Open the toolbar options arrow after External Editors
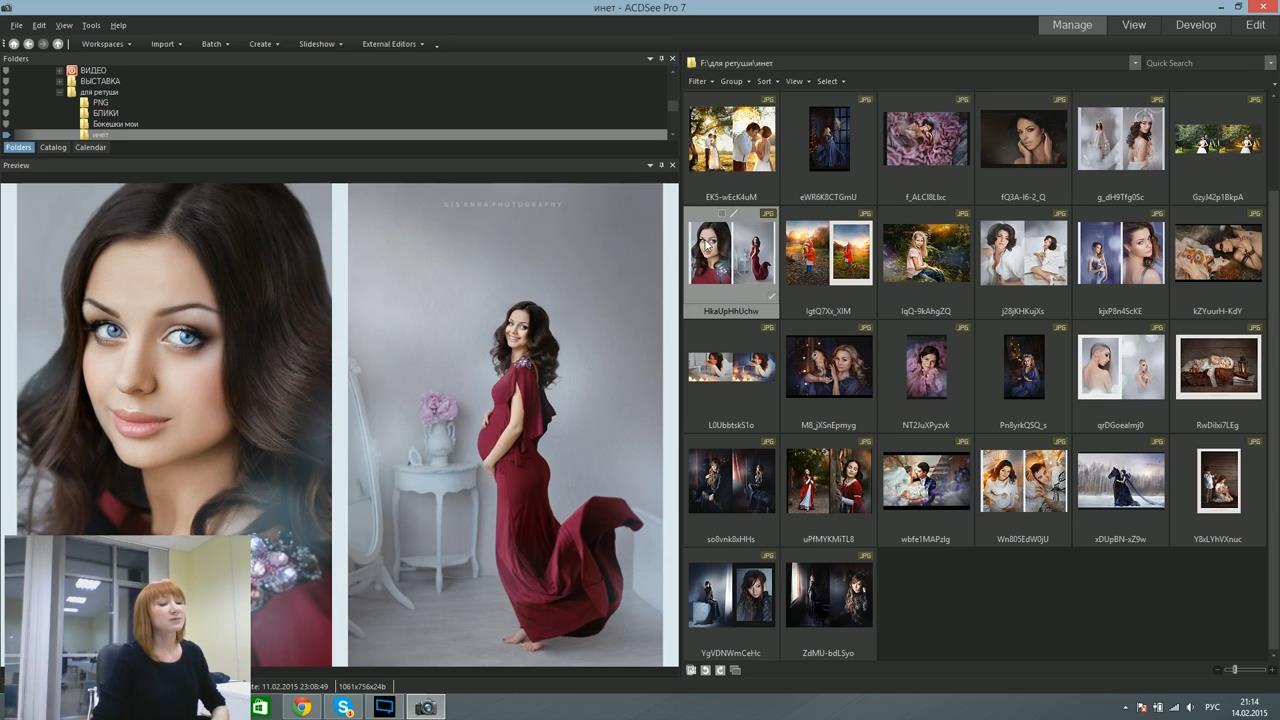 (437, 45)
